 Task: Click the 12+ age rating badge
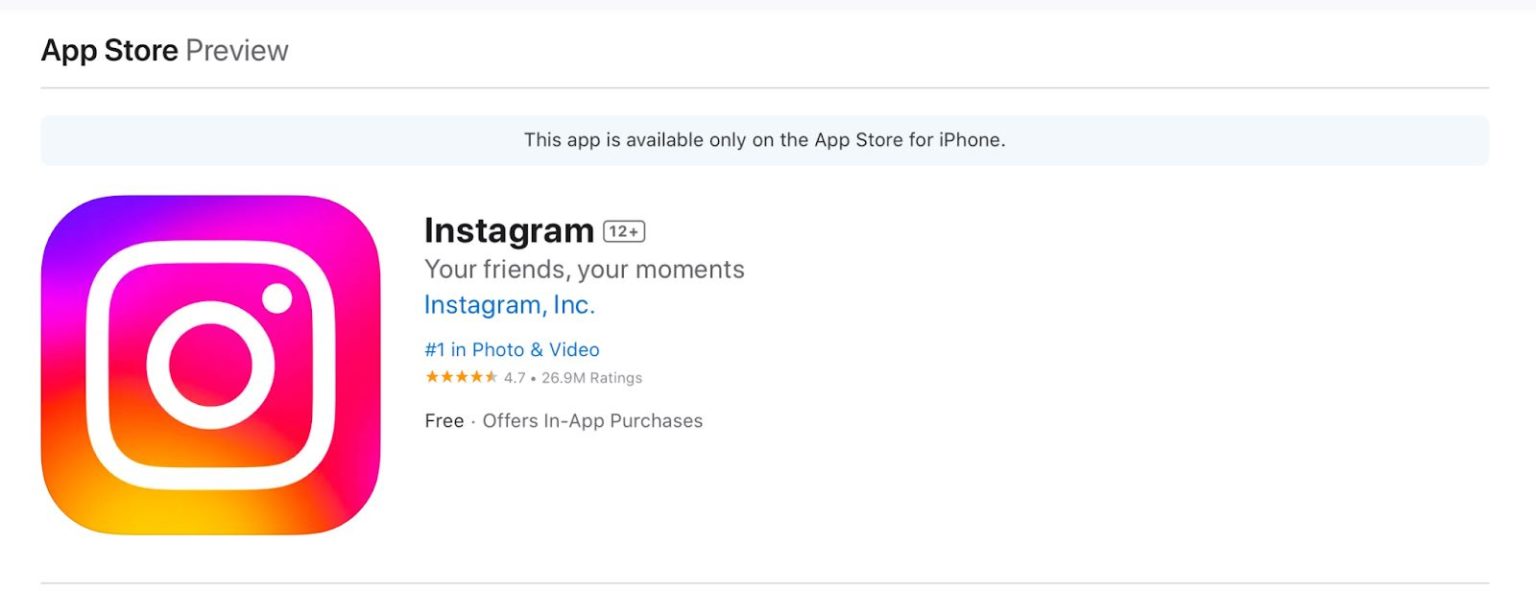626,229
